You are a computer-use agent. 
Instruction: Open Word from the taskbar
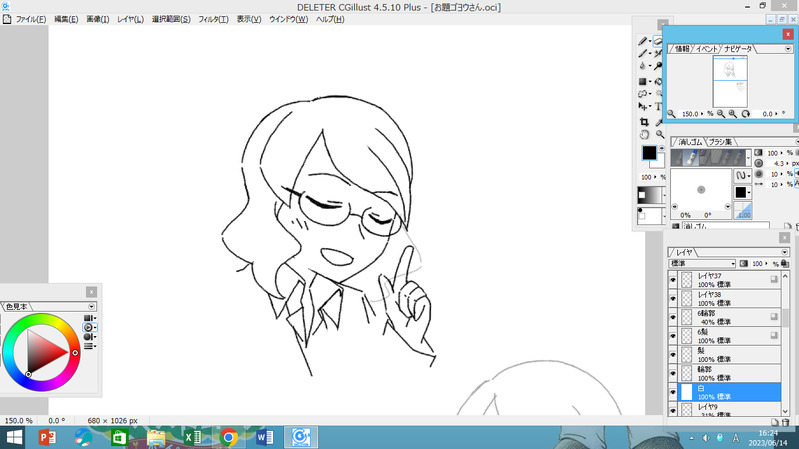pyautogui.click(x=265, y=437)
